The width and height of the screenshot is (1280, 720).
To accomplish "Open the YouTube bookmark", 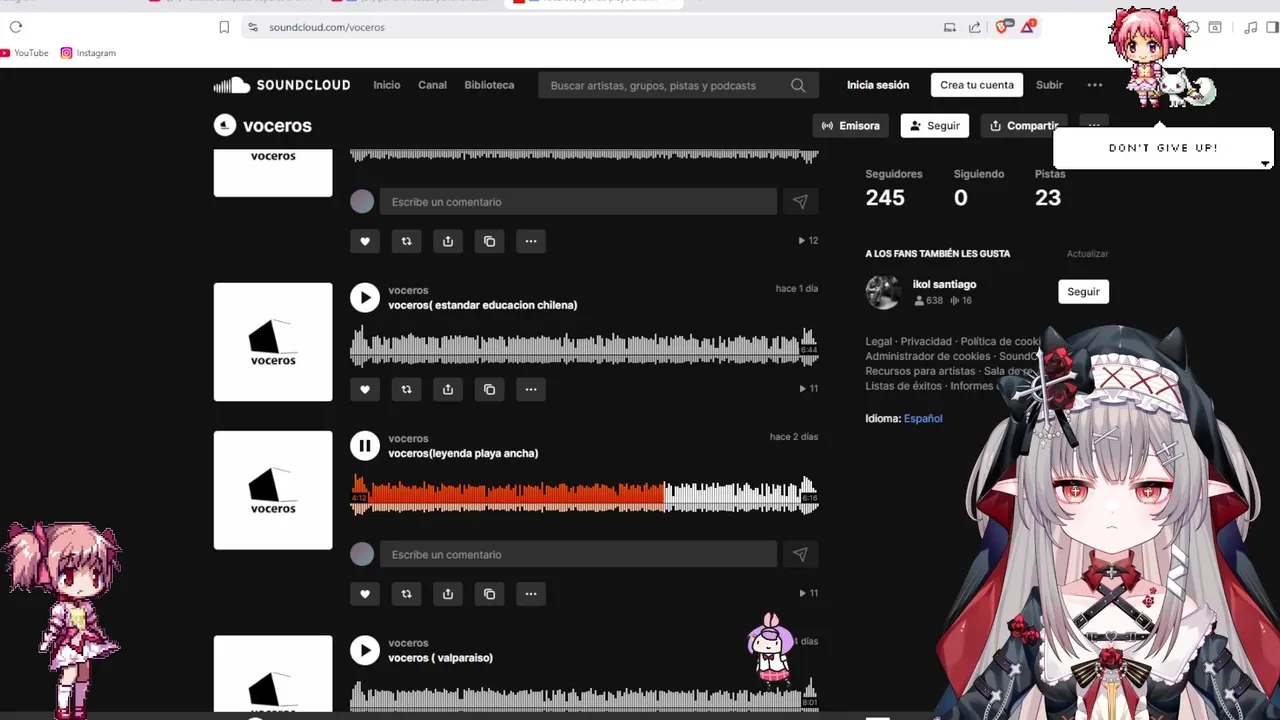I will [x=24, y=53].
